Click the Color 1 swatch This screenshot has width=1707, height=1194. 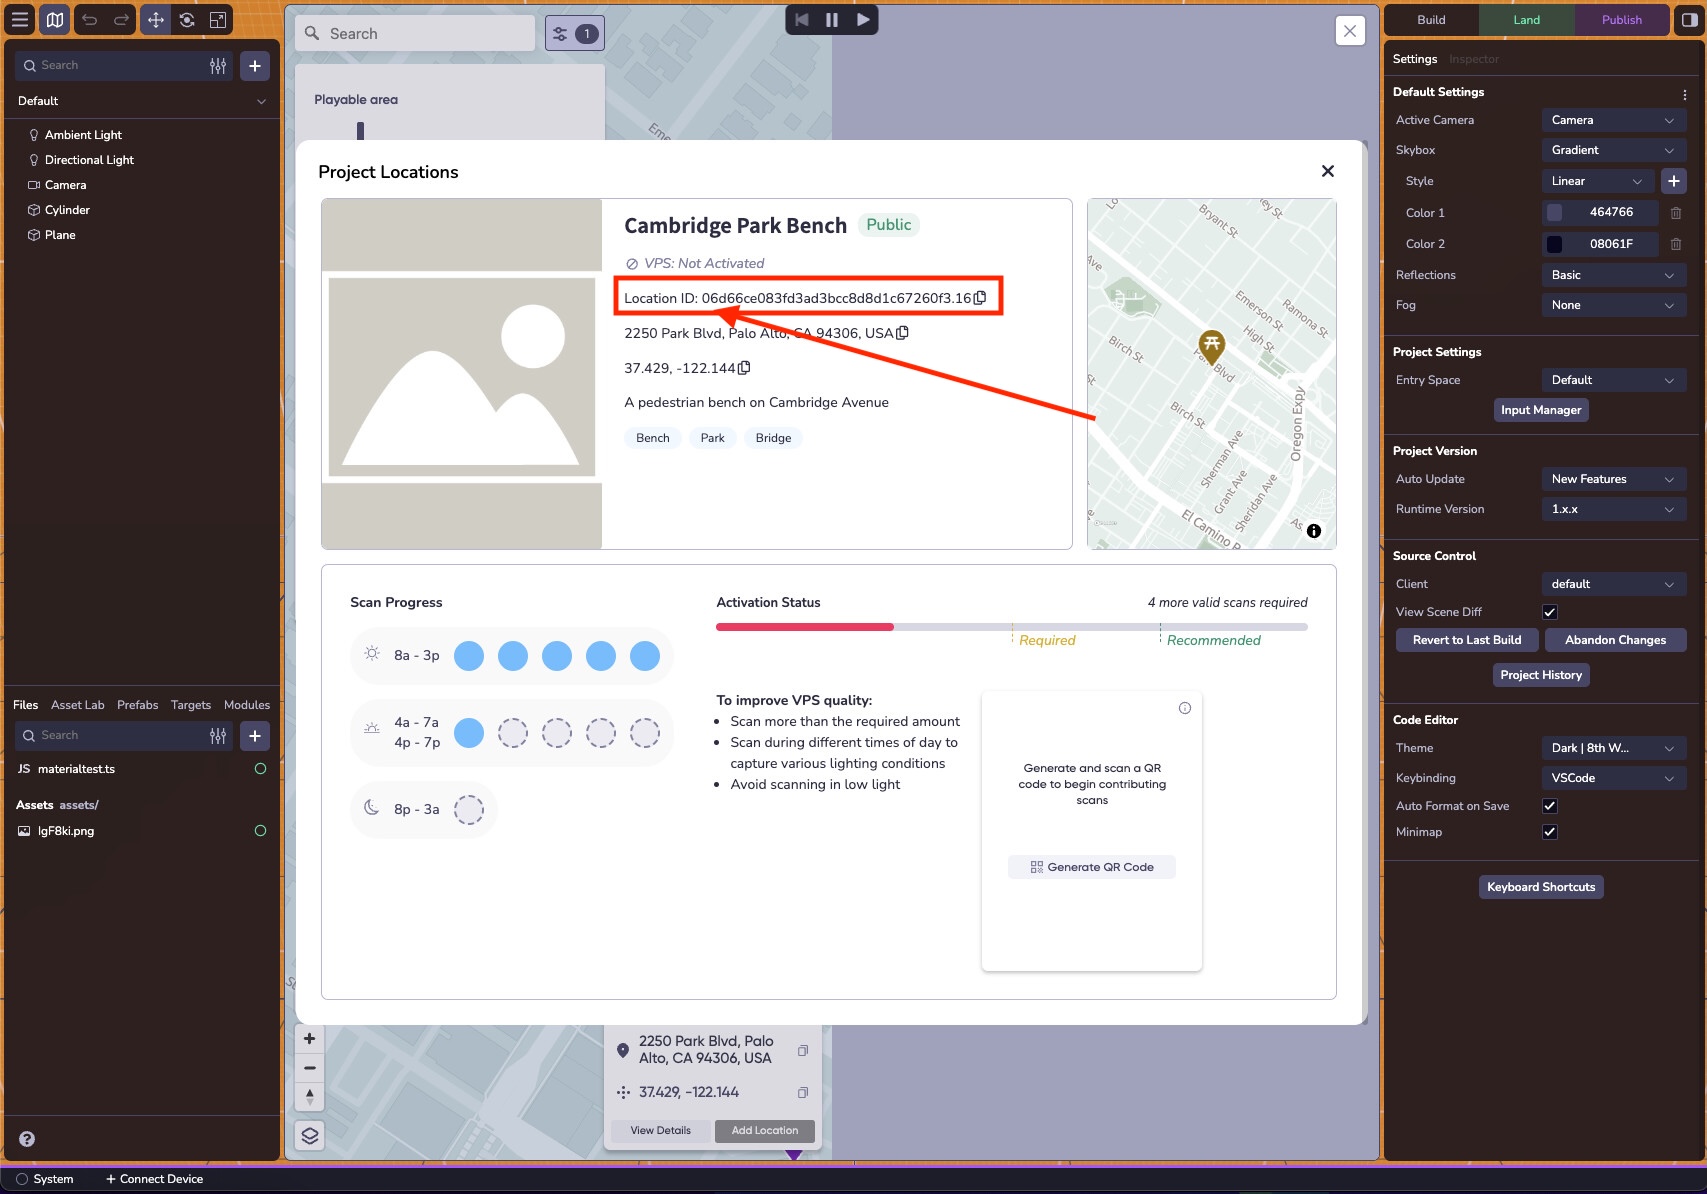click(1554, 213)
